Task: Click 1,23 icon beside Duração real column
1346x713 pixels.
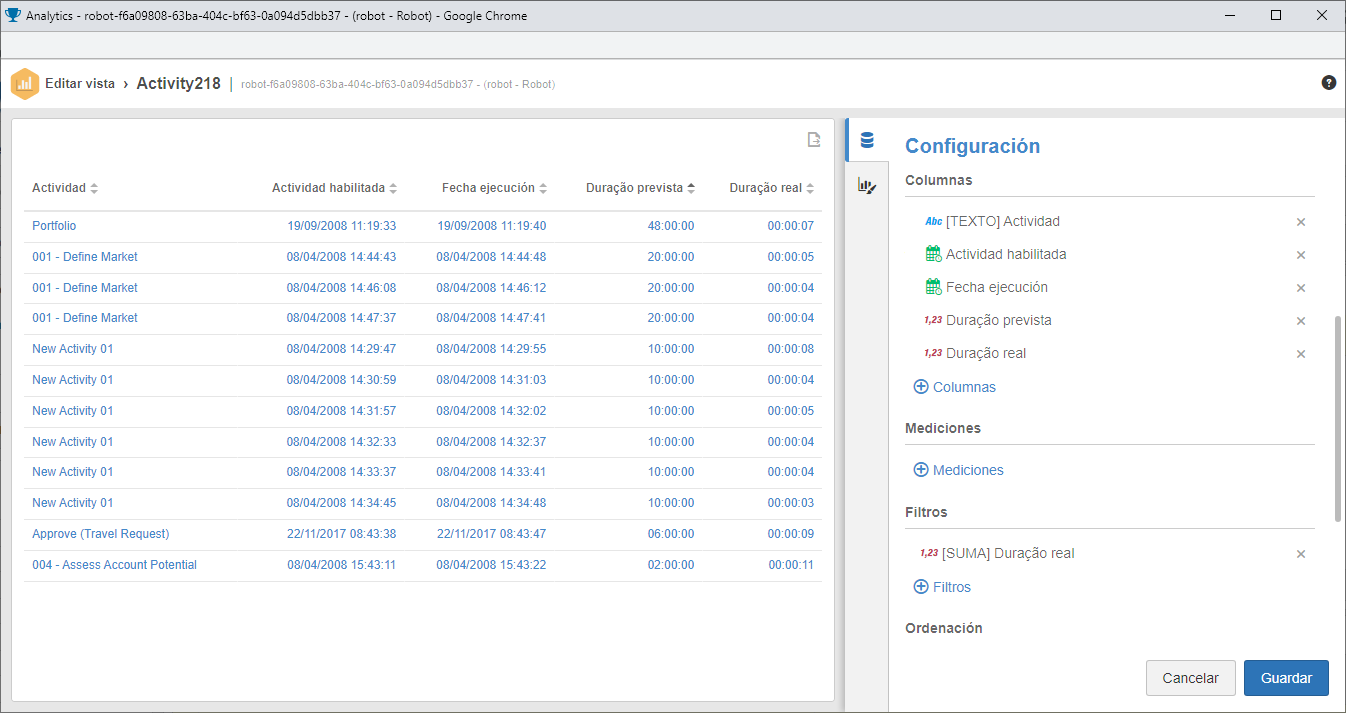Action: pos(933,353)
